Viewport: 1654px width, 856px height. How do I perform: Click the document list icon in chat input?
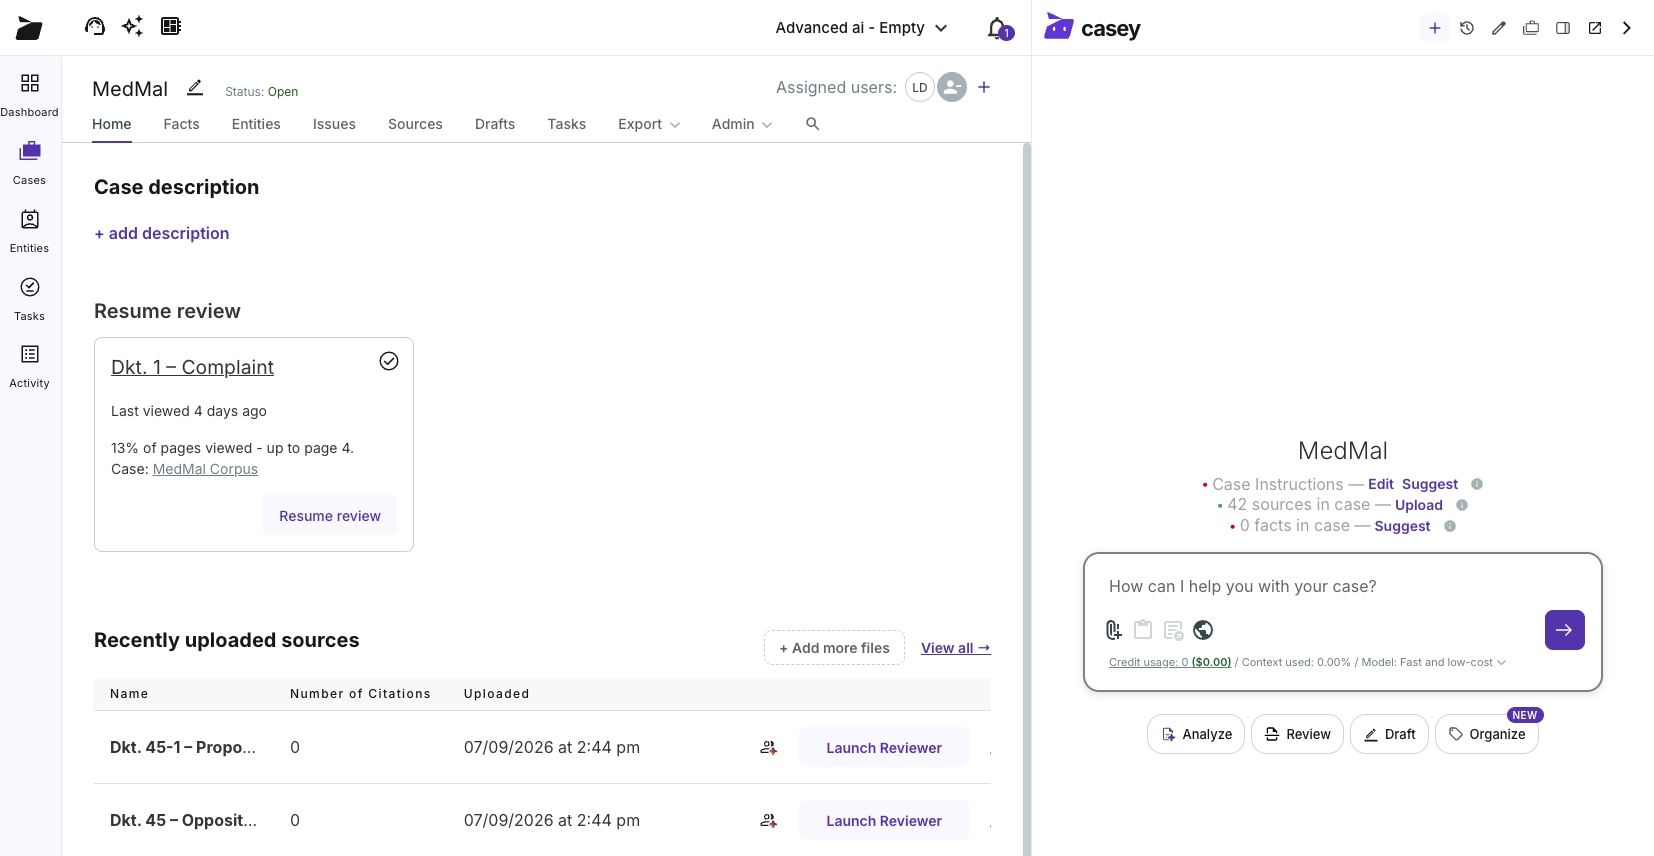click(1173, 630)
